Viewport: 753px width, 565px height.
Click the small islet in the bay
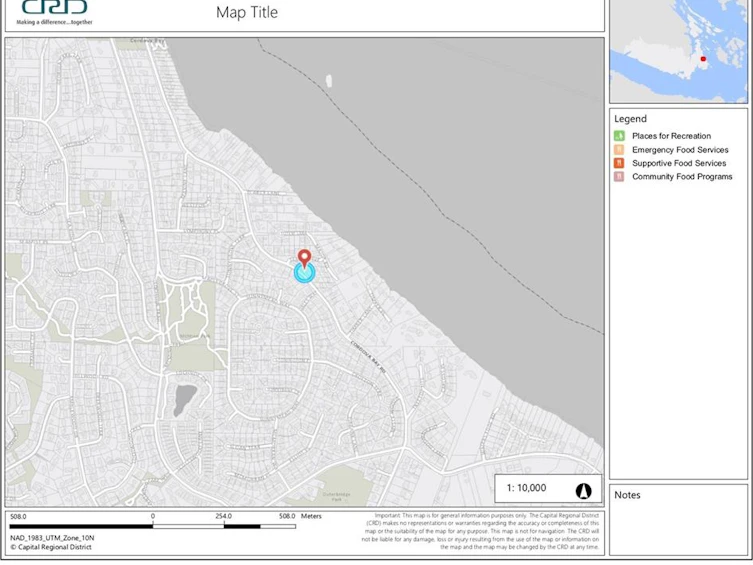pos(329,81)
